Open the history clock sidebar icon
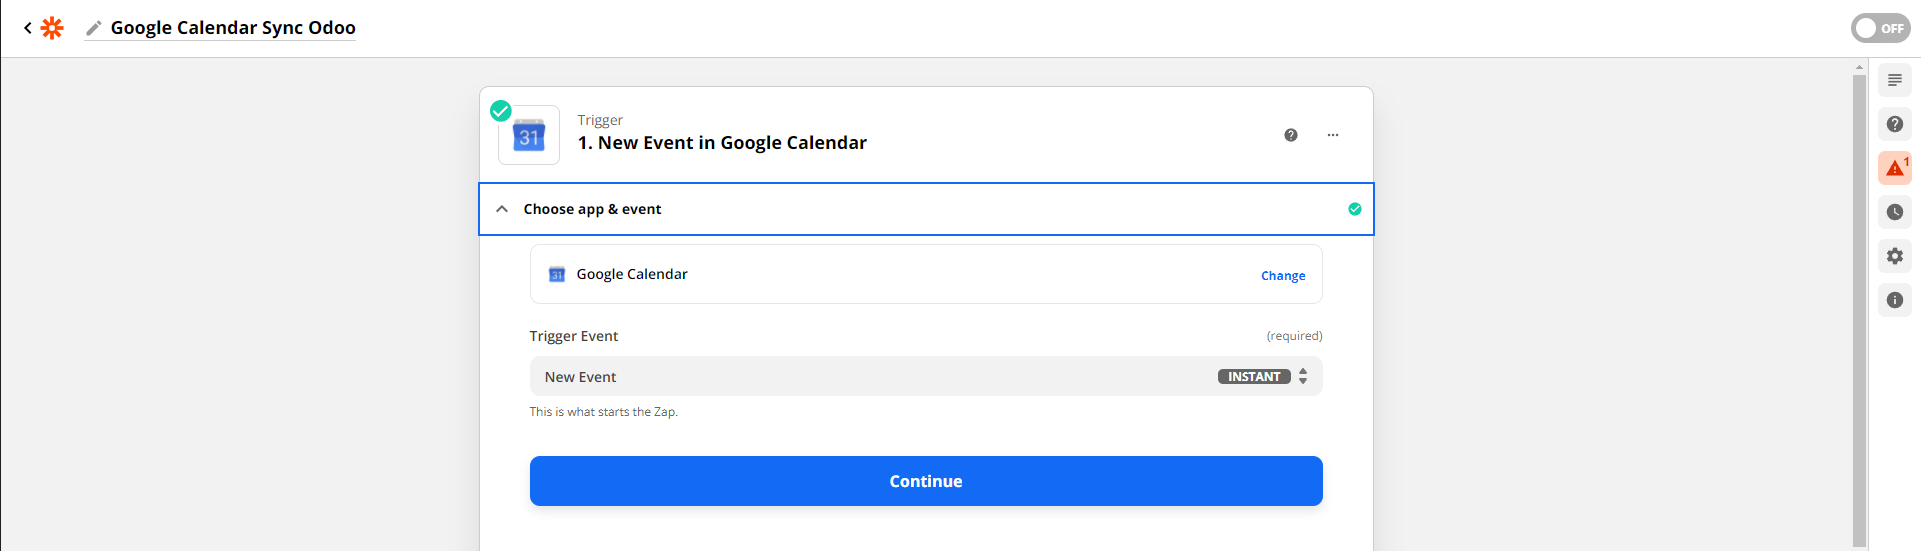Viewport: 1921px width, 551px height. tap(1894, 212)
